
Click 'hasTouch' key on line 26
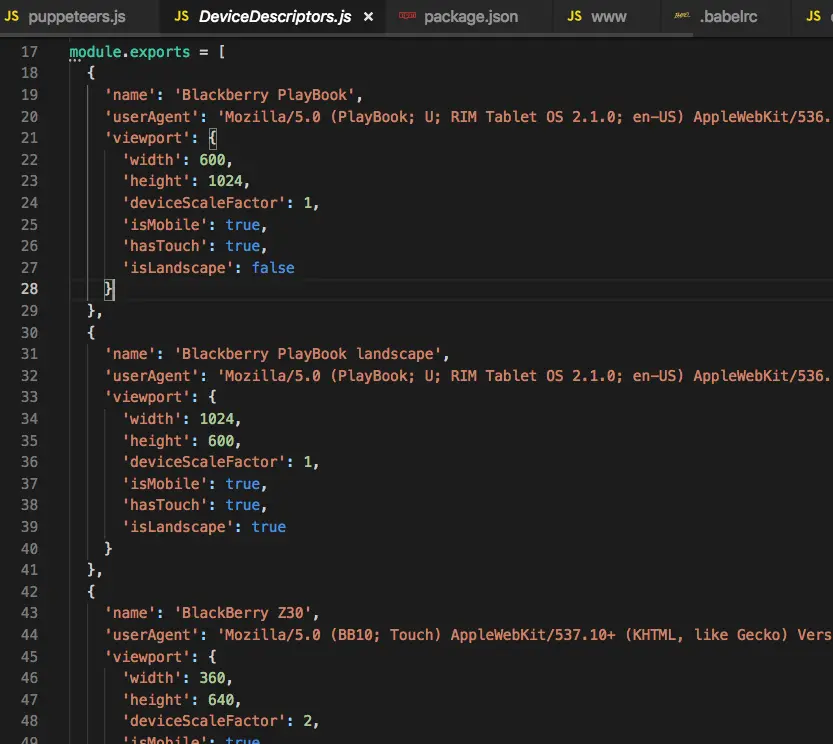[164, 246]
